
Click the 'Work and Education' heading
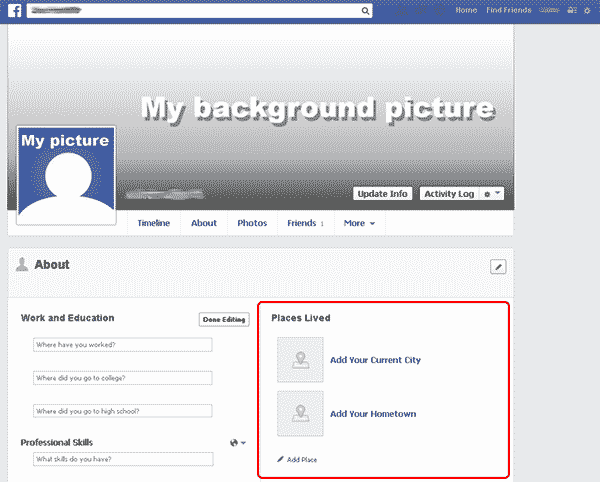(67, 318)
